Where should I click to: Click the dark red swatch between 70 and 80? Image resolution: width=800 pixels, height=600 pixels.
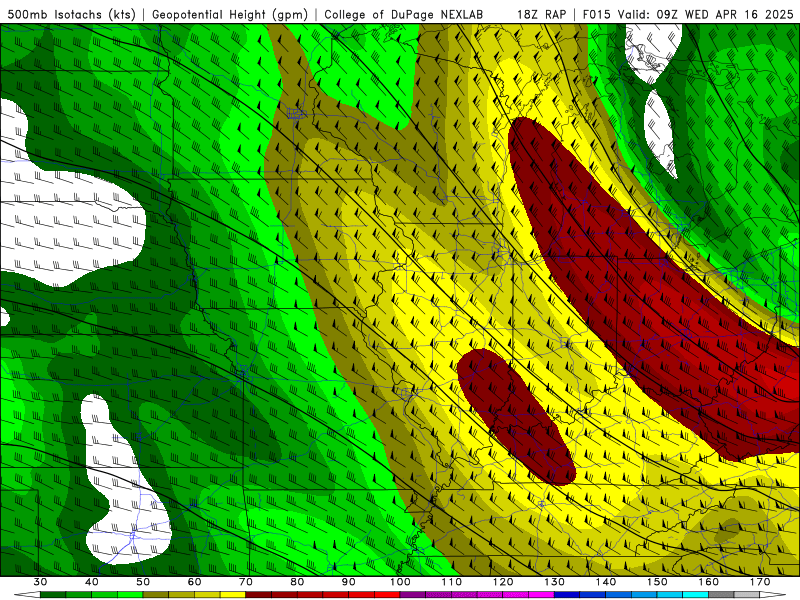pyautogui.click(x=259, y=595)
